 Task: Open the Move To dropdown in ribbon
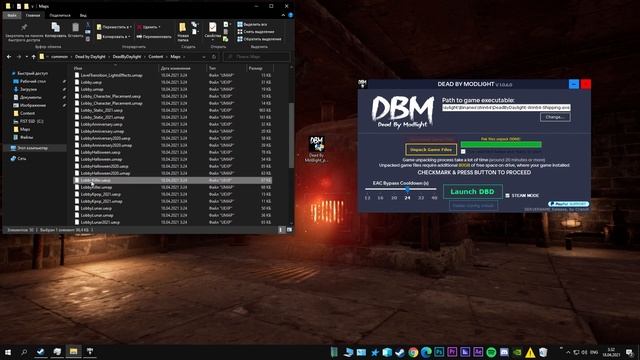(x=113, y=27)
